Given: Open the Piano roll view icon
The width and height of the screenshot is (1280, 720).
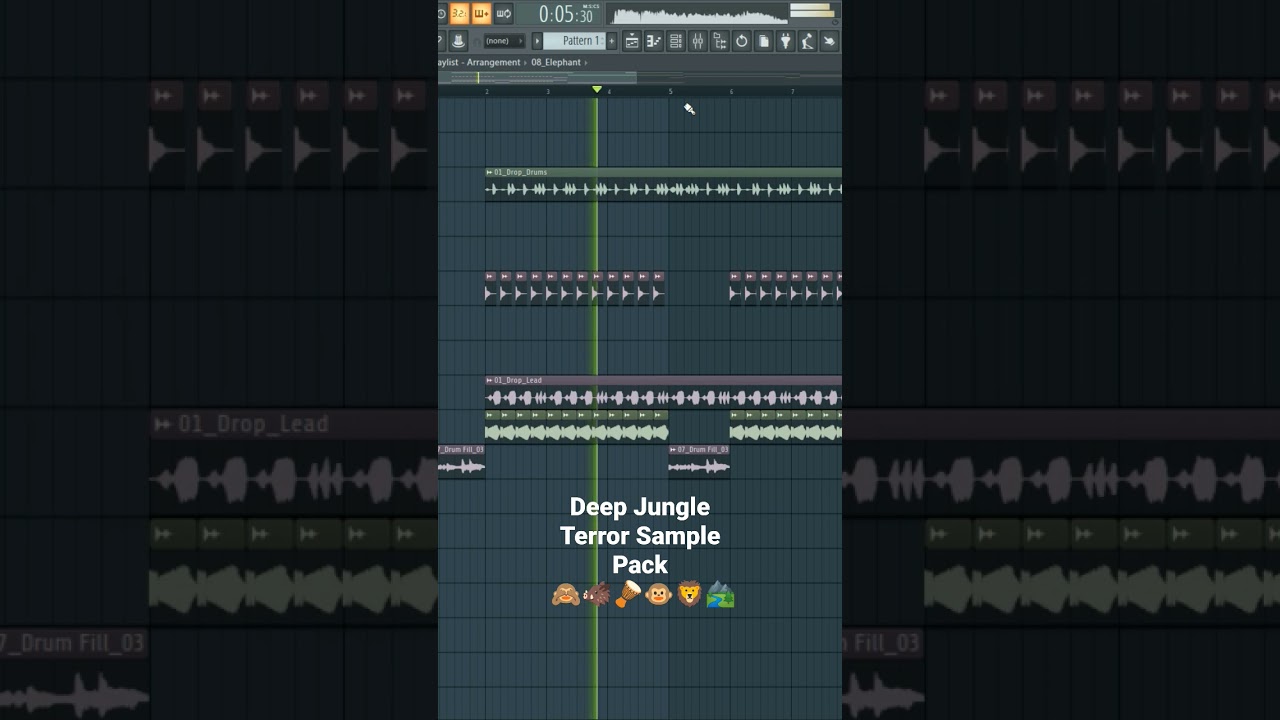Looking at the screenshot, I should 654,41.
